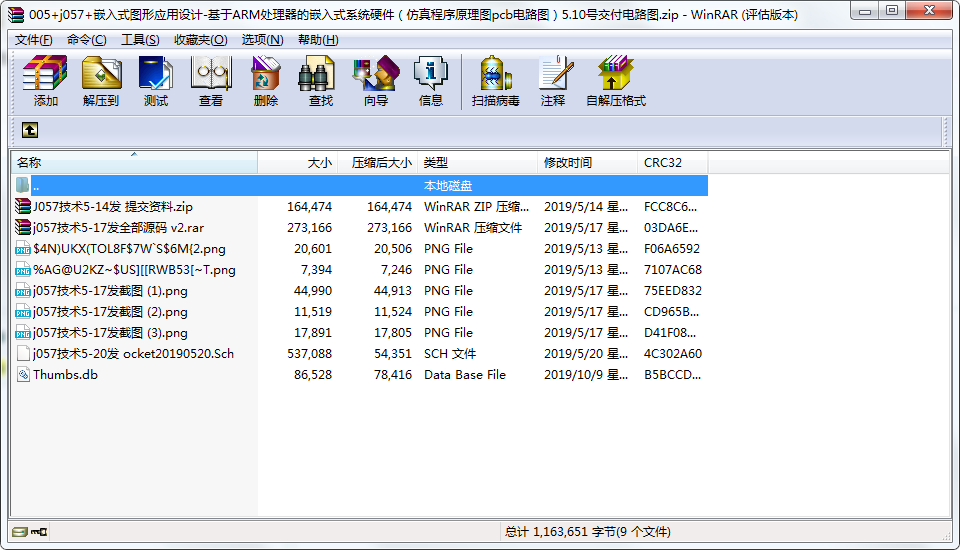Select the Thumbs.db file name
The height and width of the screenshot is (550, 960).
(66, 374)
